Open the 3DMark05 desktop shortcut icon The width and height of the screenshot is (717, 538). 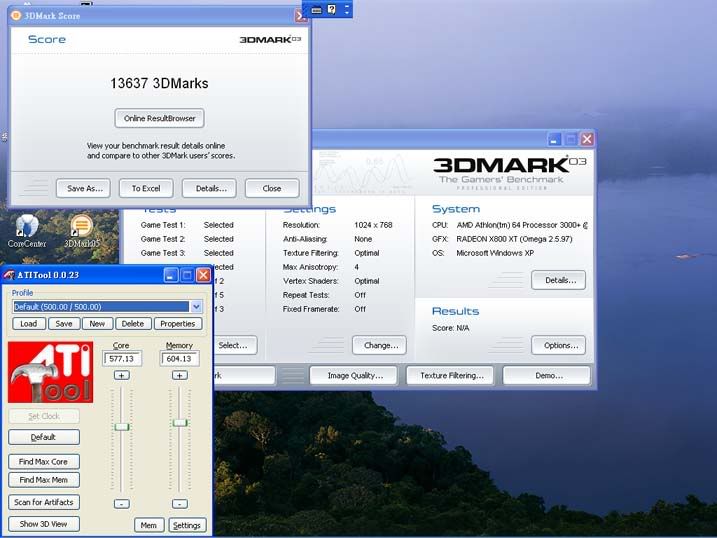click(81, 231)
